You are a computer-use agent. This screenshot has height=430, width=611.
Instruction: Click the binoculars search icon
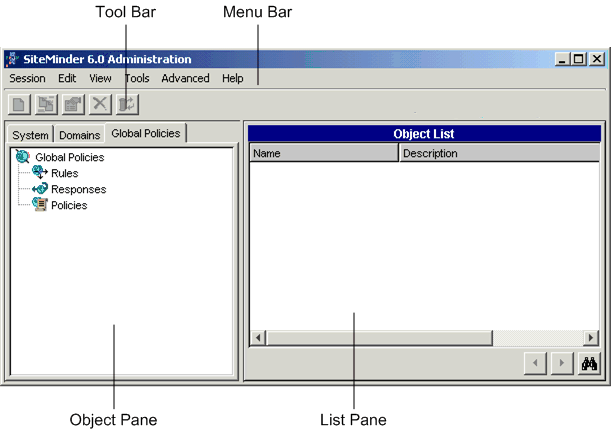589,363
